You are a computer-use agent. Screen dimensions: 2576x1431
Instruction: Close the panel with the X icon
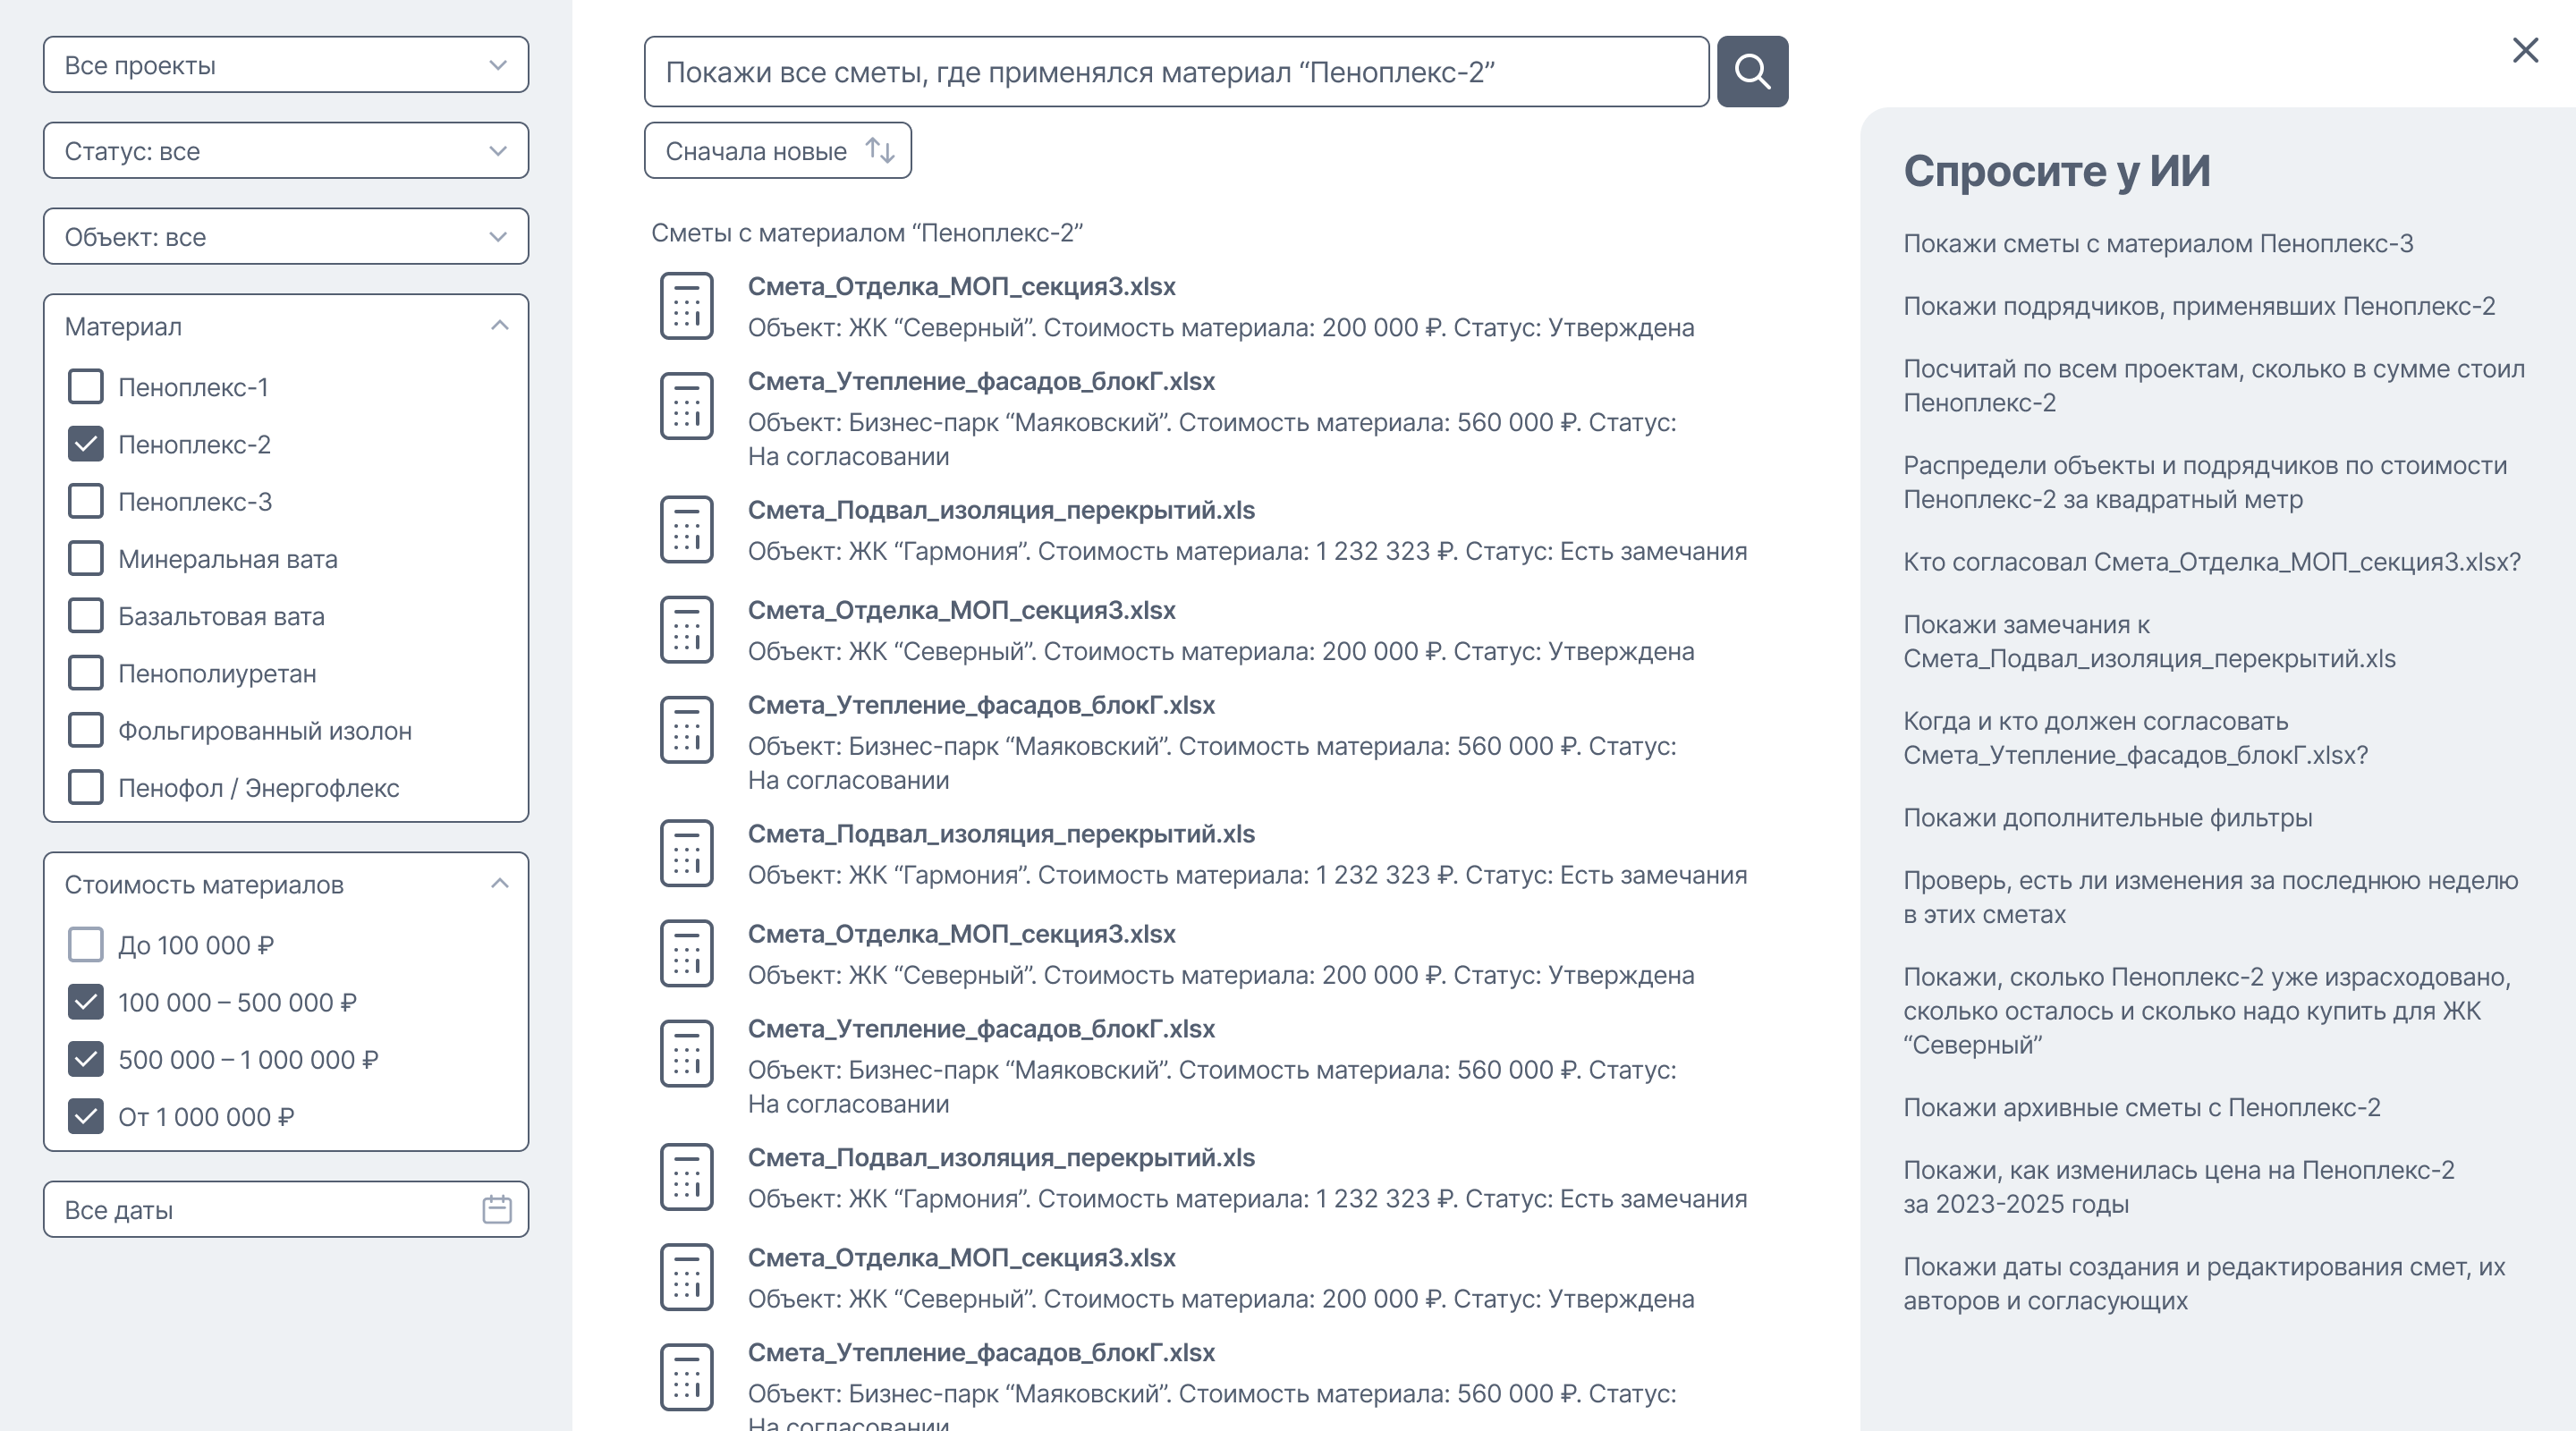(2525, 50)
